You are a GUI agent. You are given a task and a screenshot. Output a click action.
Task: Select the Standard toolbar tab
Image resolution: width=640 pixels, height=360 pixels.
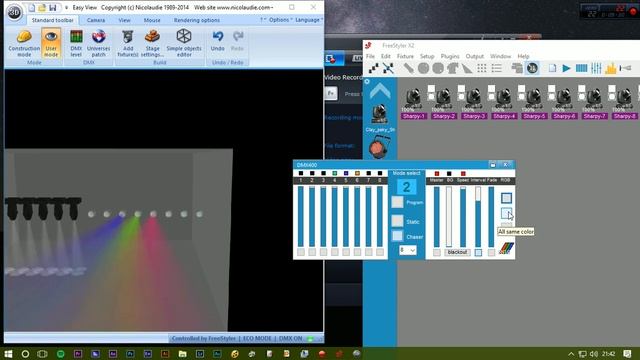click(x=53, y=20)
